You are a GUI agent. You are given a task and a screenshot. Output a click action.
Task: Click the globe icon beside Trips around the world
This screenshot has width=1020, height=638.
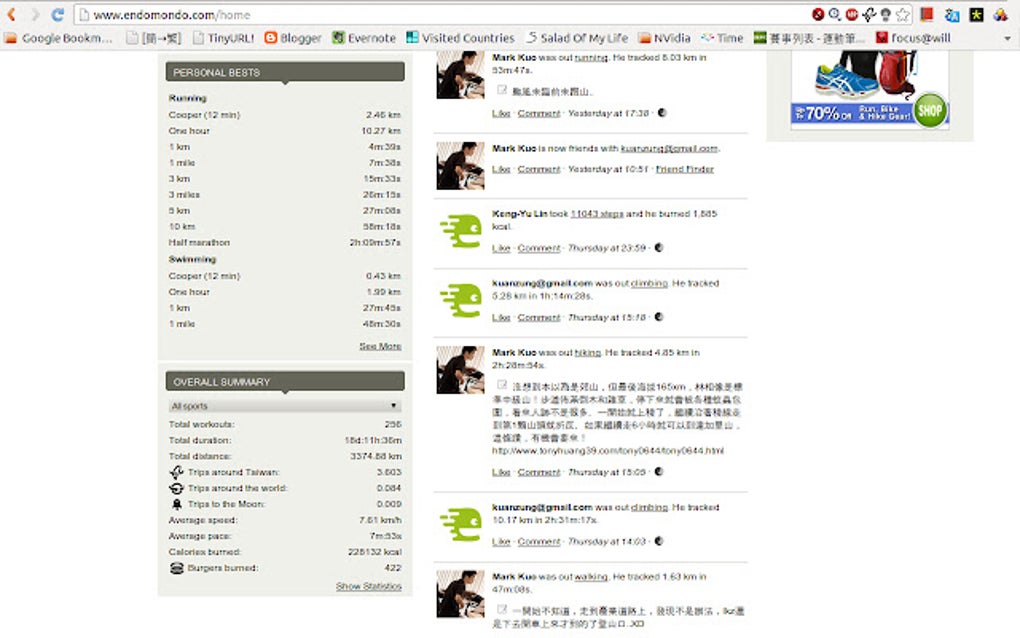[x=176, y=489]
